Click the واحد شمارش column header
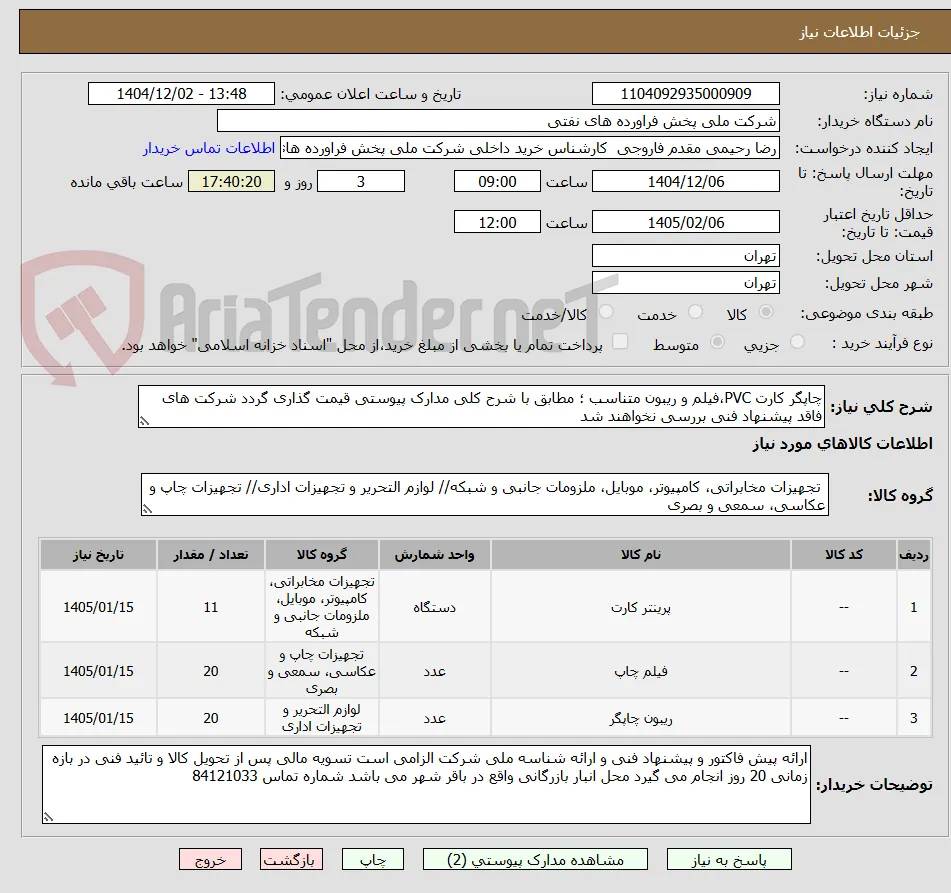Image resolution: width=951 pixels, height=893 pixels. point(434,554)
